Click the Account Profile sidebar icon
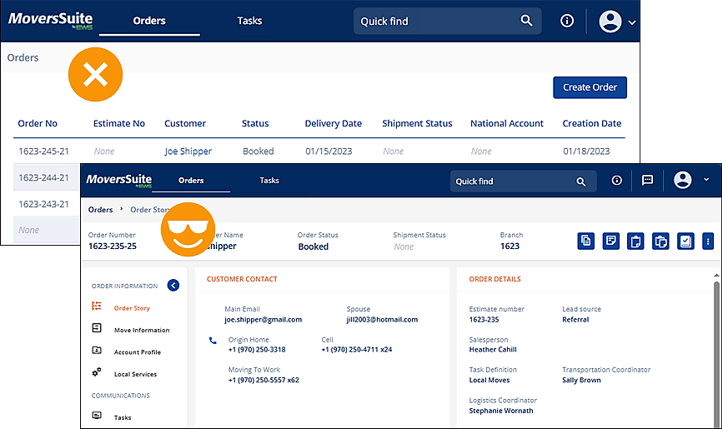The height and width of the screenshot is (429, 722). 96,350
